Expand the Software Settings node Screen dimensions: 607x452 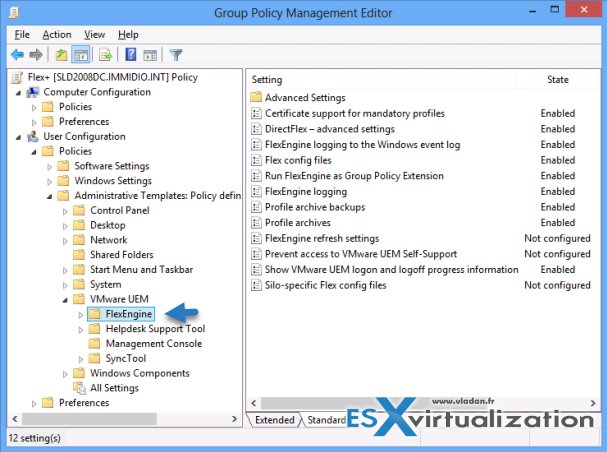click(x=50, y=167)
